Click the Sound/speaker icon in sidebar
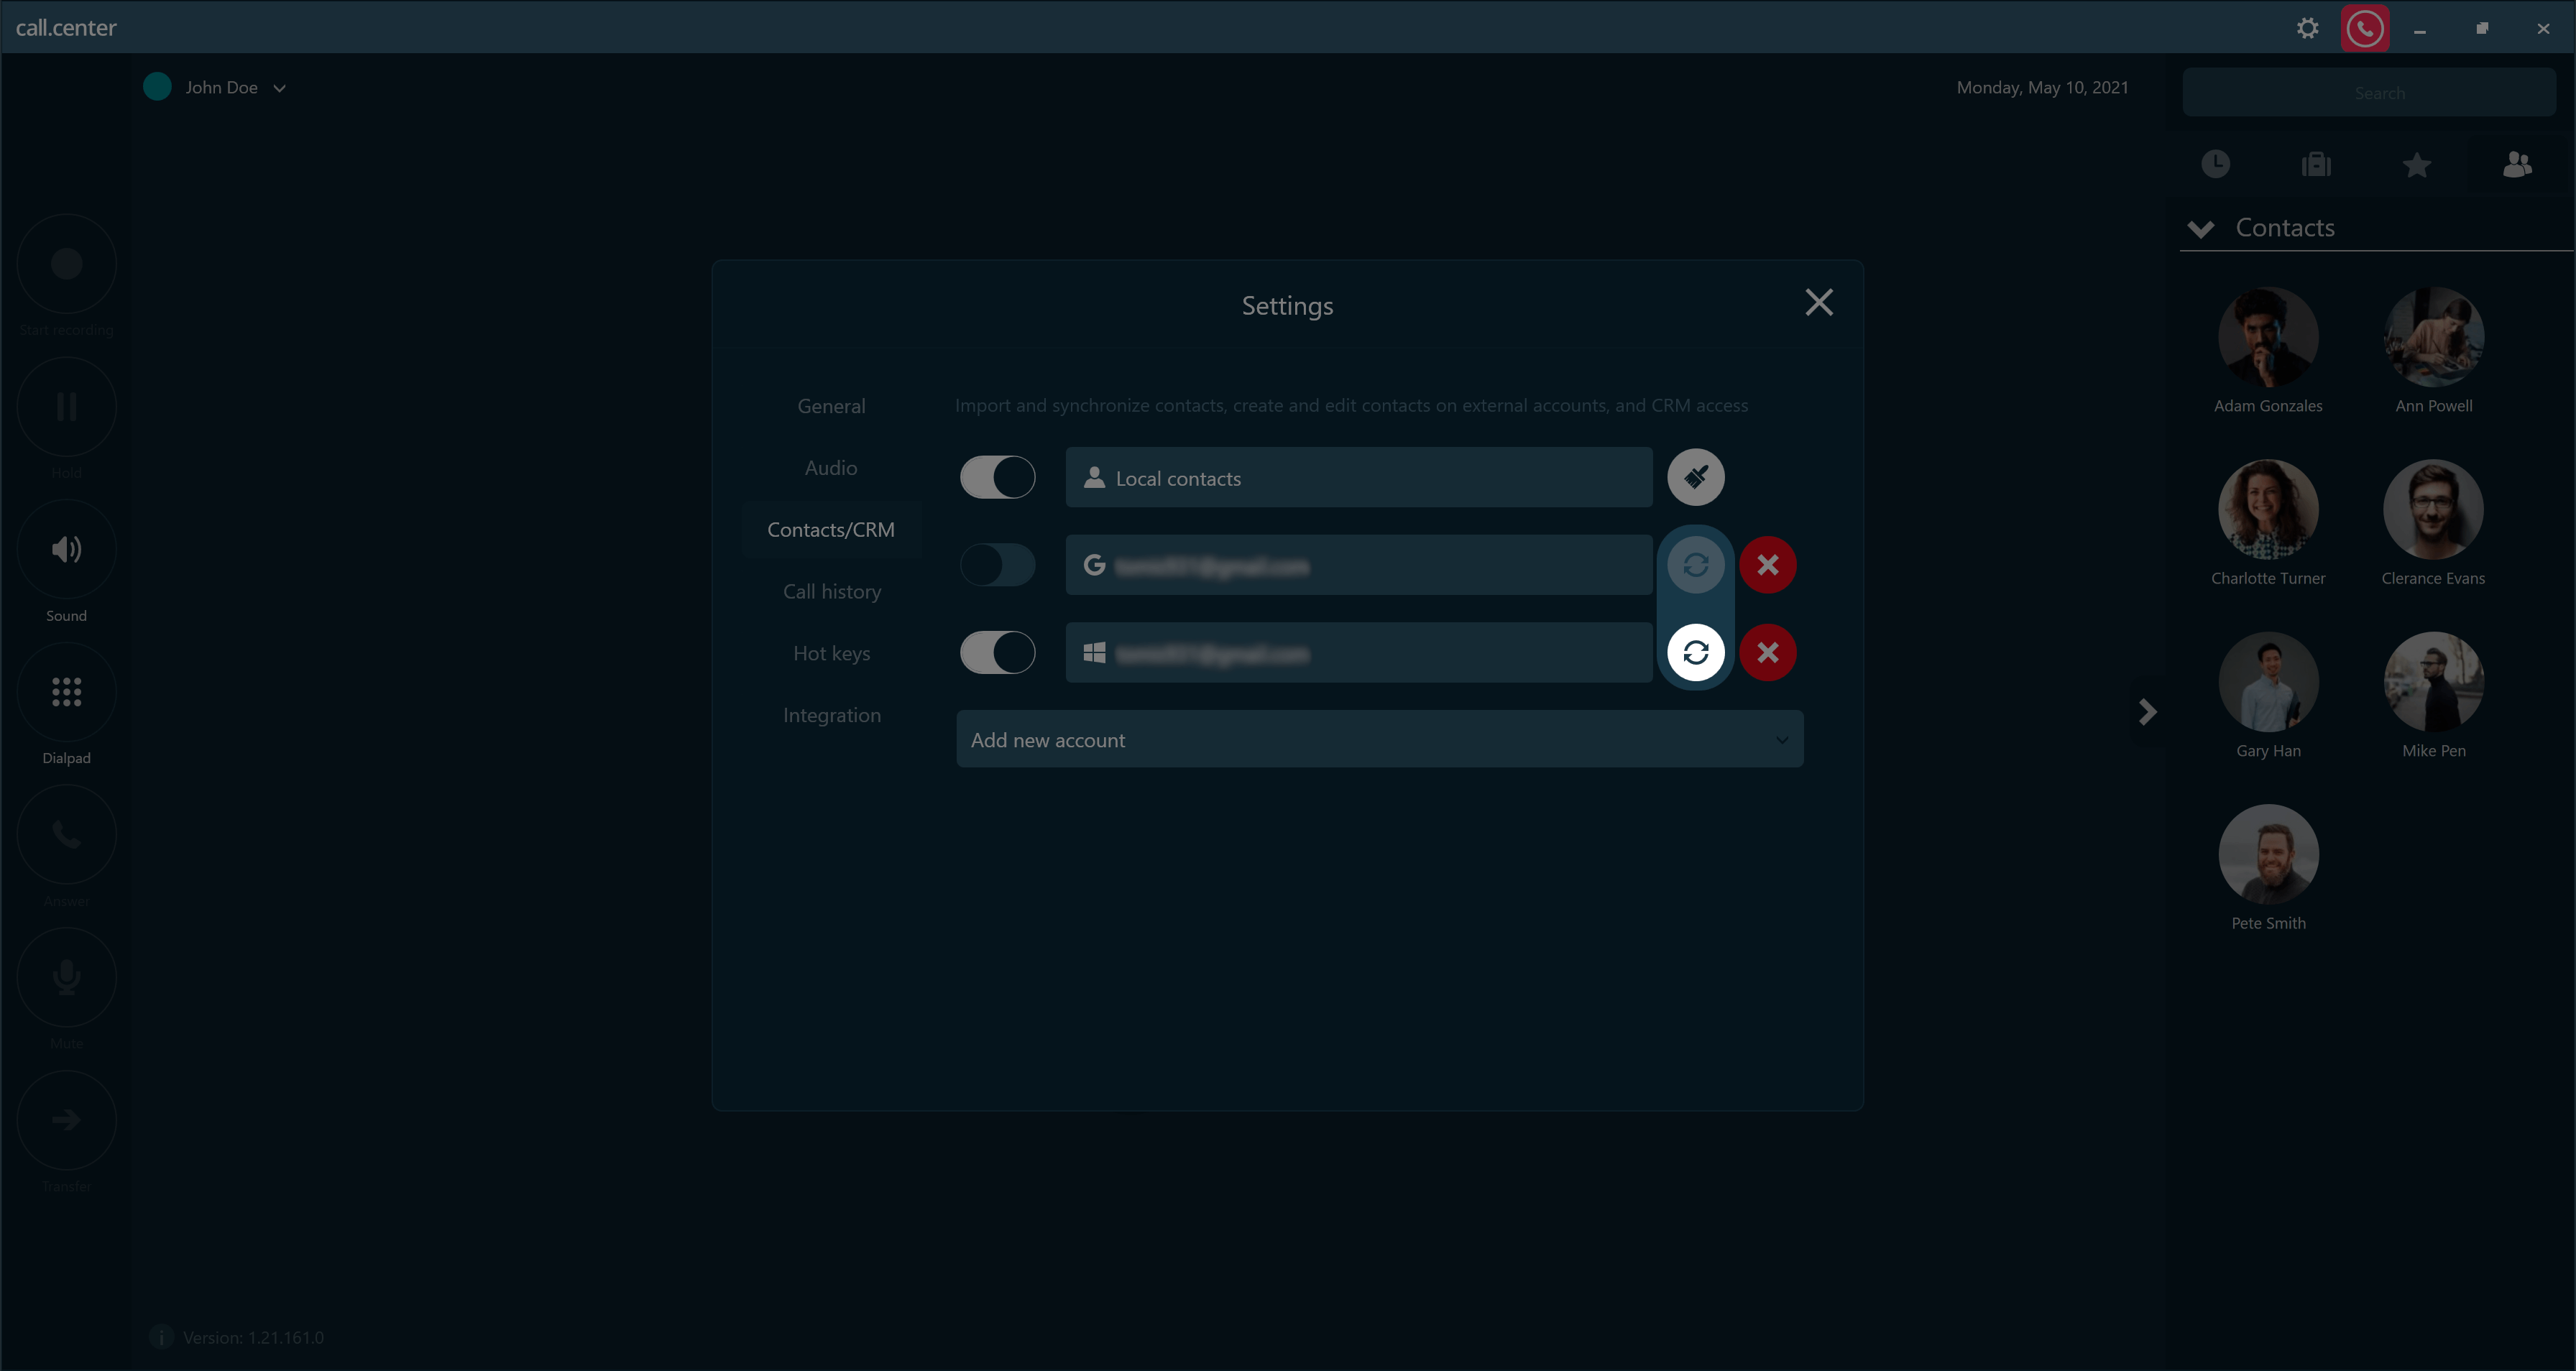This screenshot has width=2576, height=1371. tap(66, 548)
